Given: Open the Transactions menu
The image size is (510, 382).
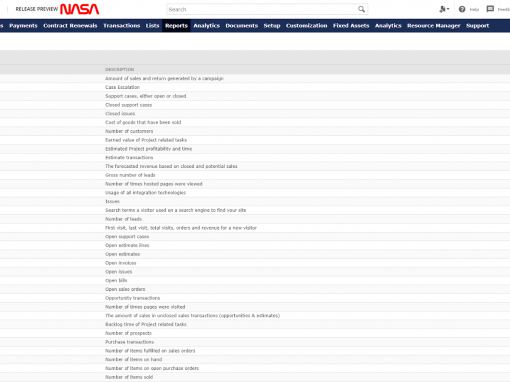Looking at the screenshot, I should click(121, 26).
